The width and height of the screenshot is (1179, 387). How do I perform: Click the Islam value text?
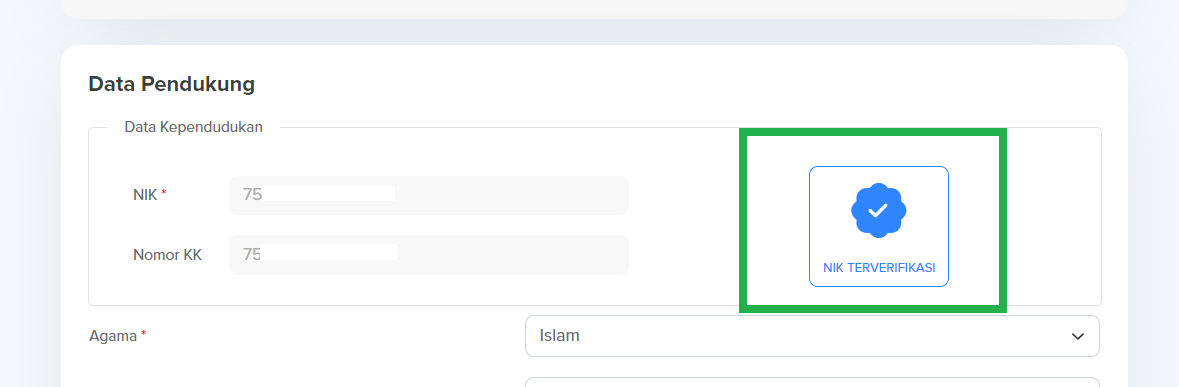point(559,336)
